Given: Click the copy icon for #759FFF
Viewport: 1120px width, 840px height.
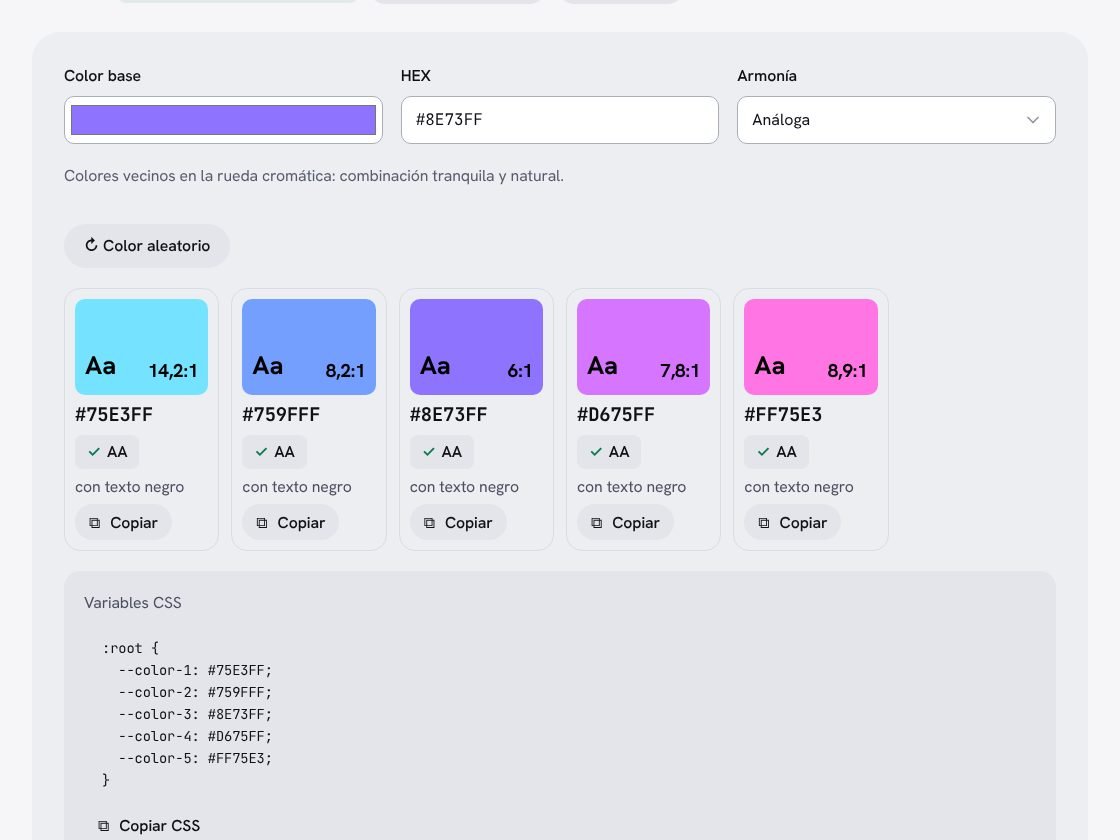Looking at the screenshot, I should pyautogui.click(x=262, y=523).
